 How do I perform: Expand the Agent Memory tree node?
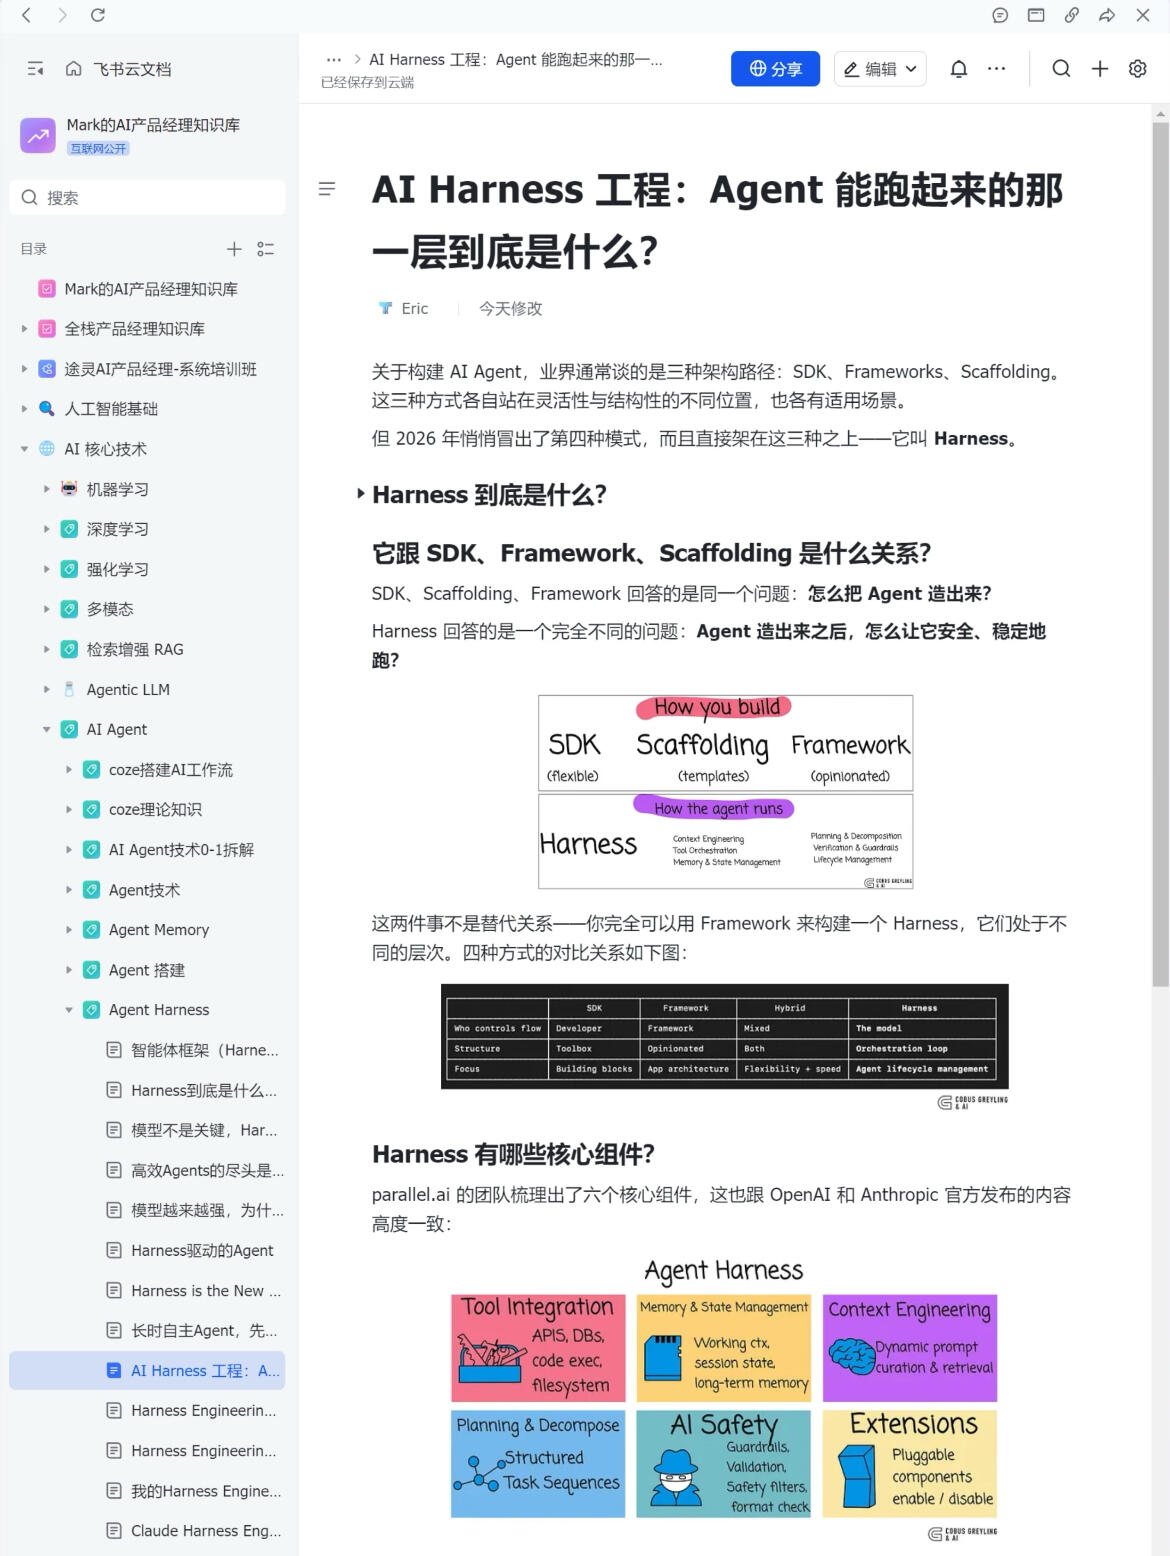(x=69, y=929)
